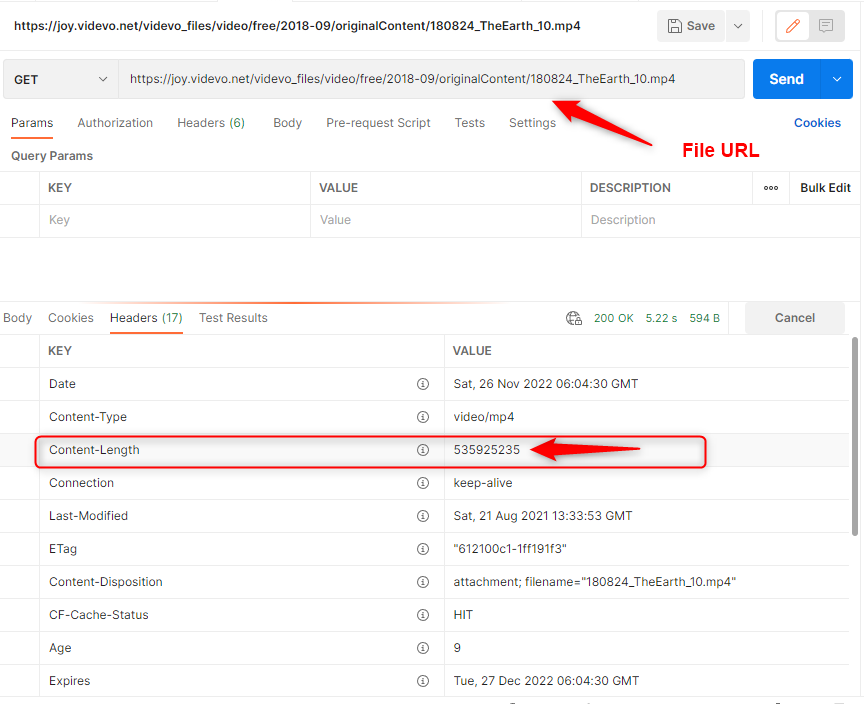The width and height of the screenshot is (864, 704).
Task: Click info icon next to Date header
Action: (x=423, y=384)
